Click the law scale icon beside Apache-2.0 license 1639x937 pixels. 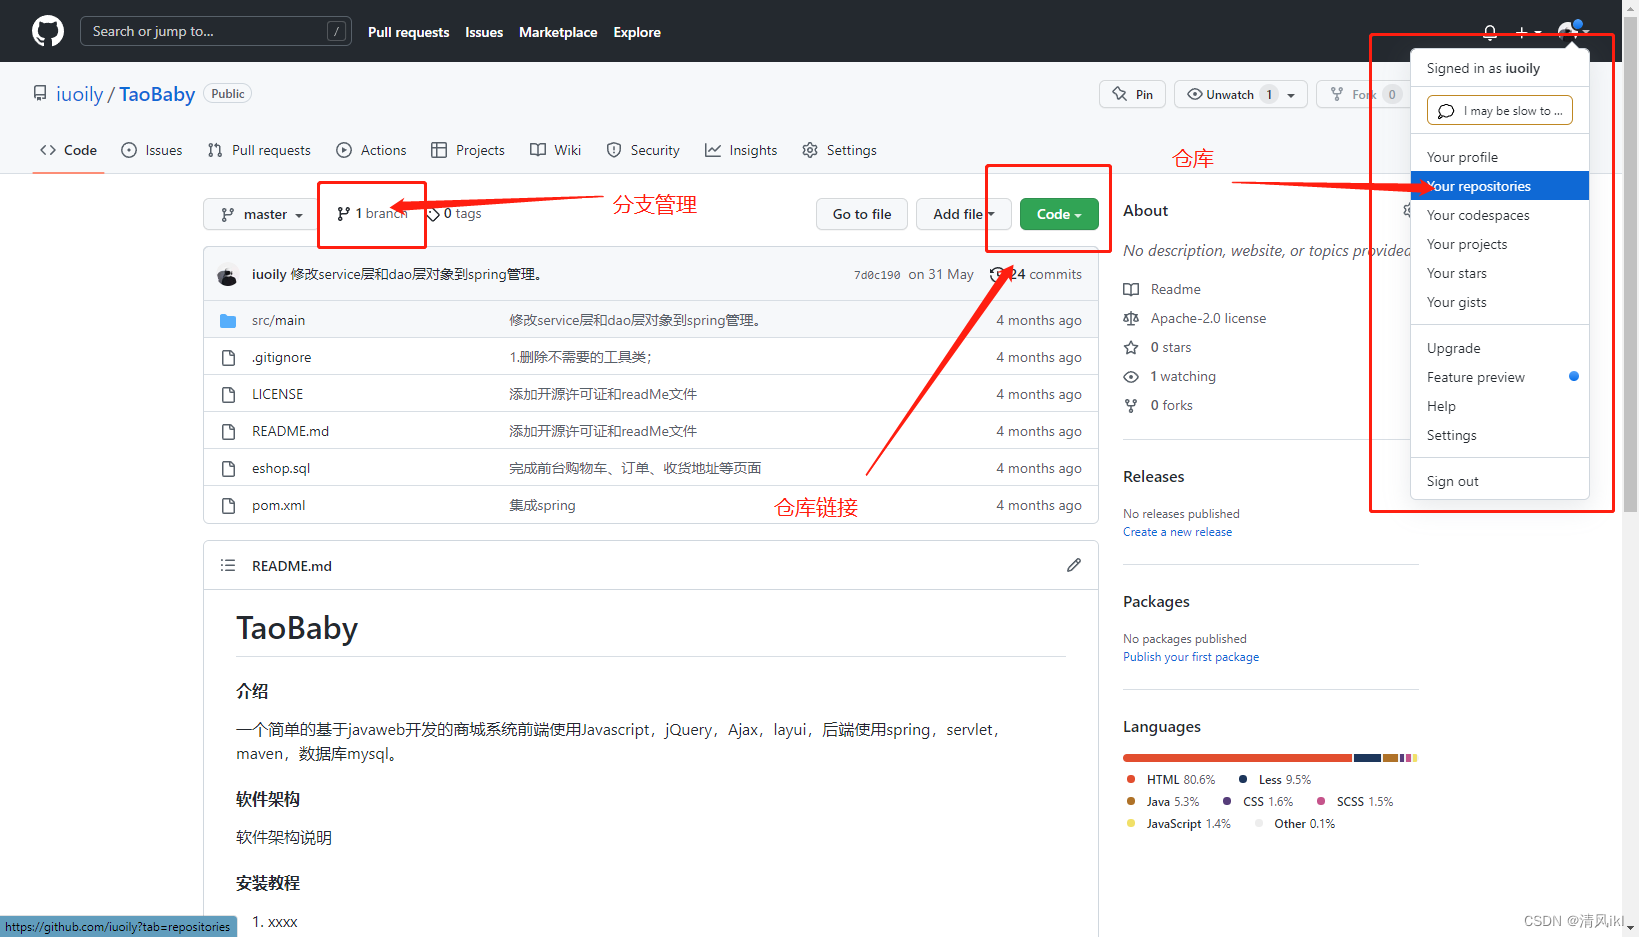click(1131, 318)
